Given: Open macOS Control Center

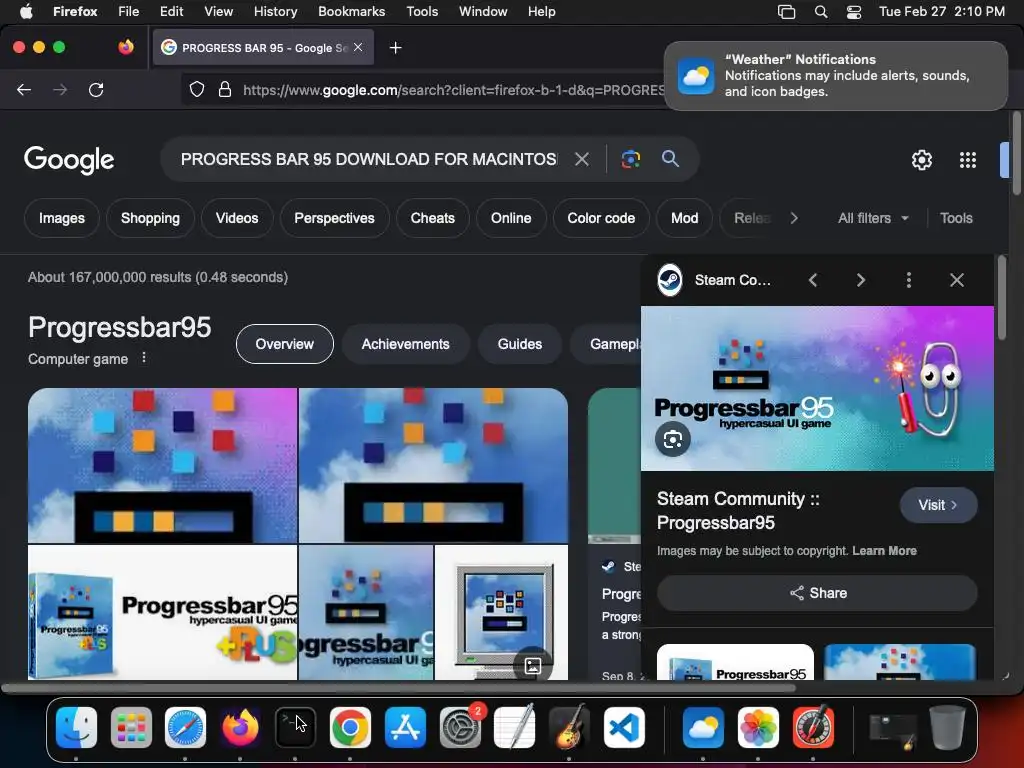Looking at the screenshot, I should click(854, 12).
